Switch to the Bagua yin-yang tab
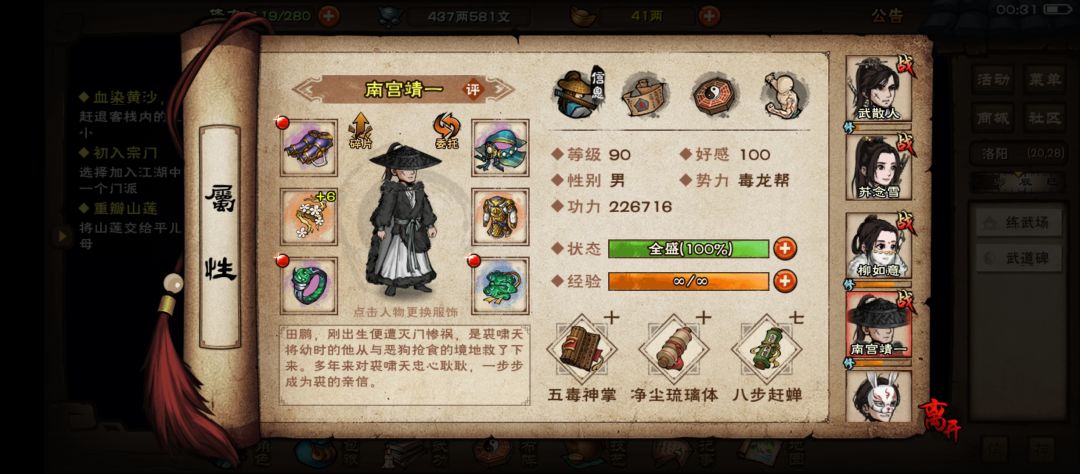 click(x=715, y=95)
